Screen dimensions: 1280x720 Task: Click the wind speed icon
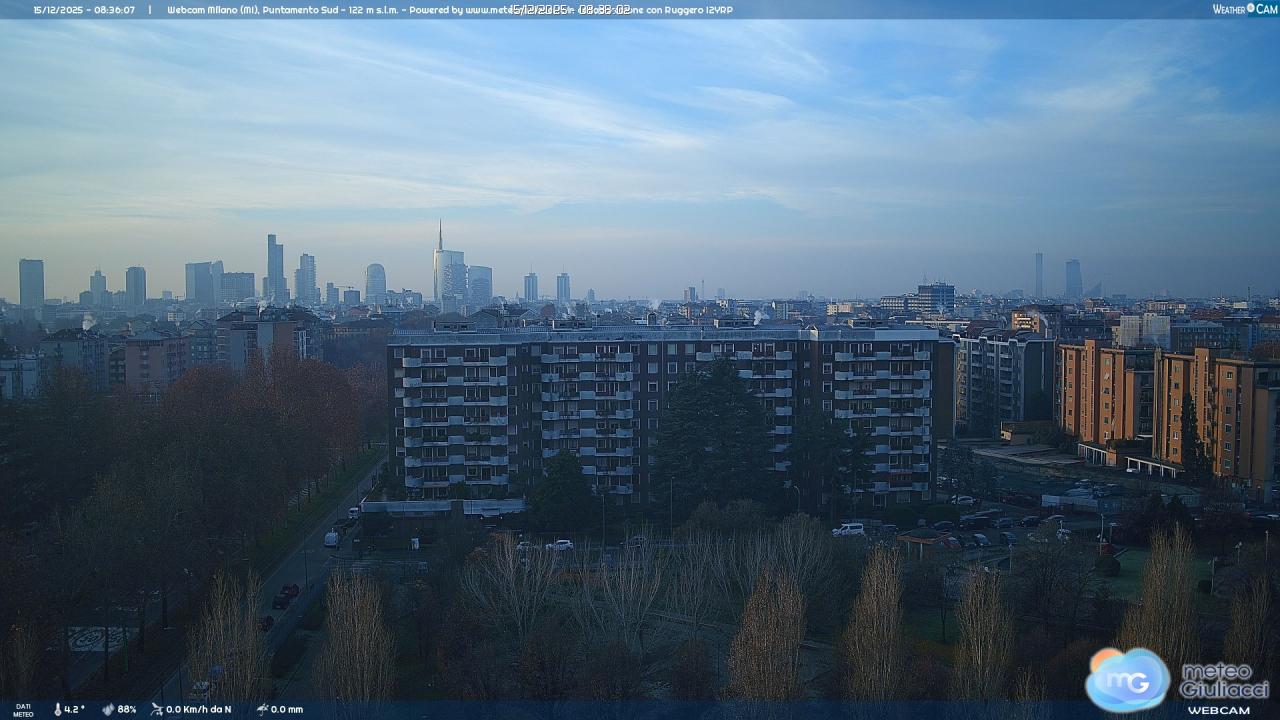point(157,709)
